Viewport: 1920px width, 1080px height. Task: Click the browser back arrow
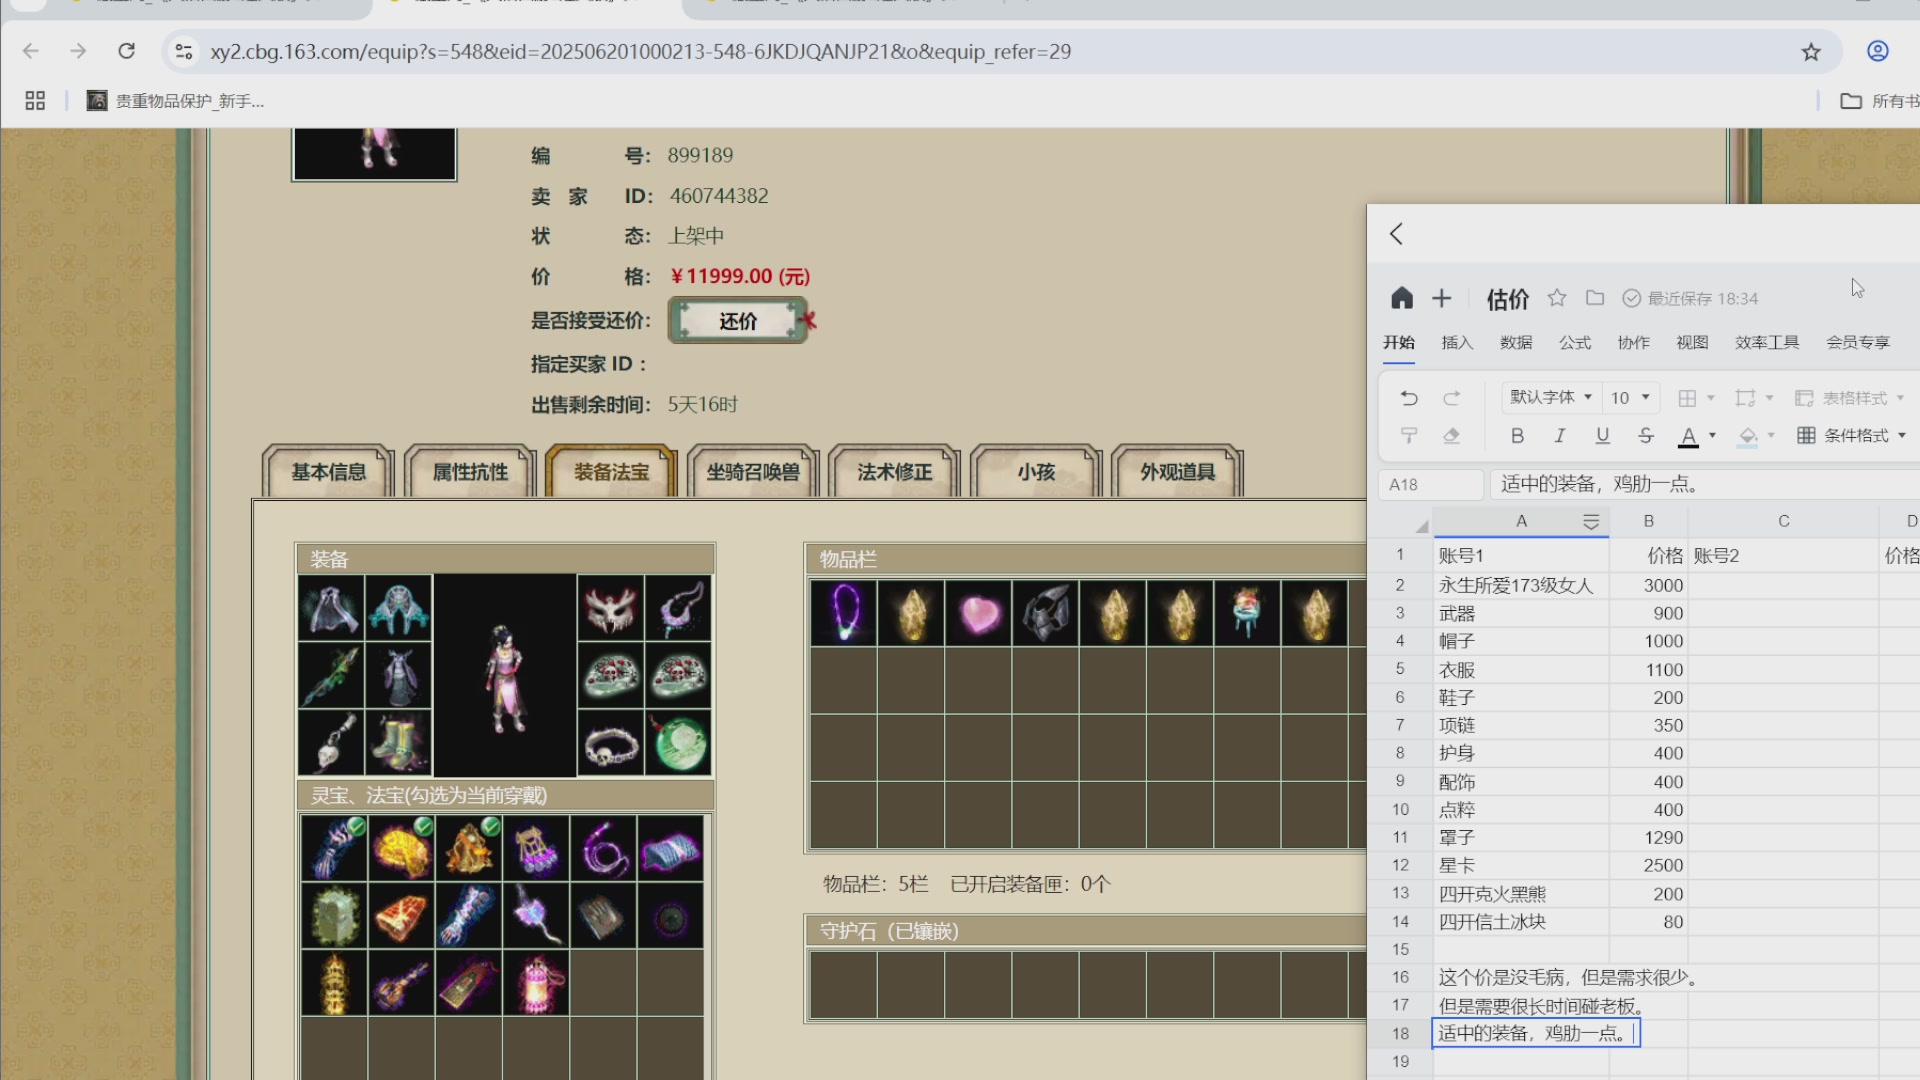tap(30, 51)
